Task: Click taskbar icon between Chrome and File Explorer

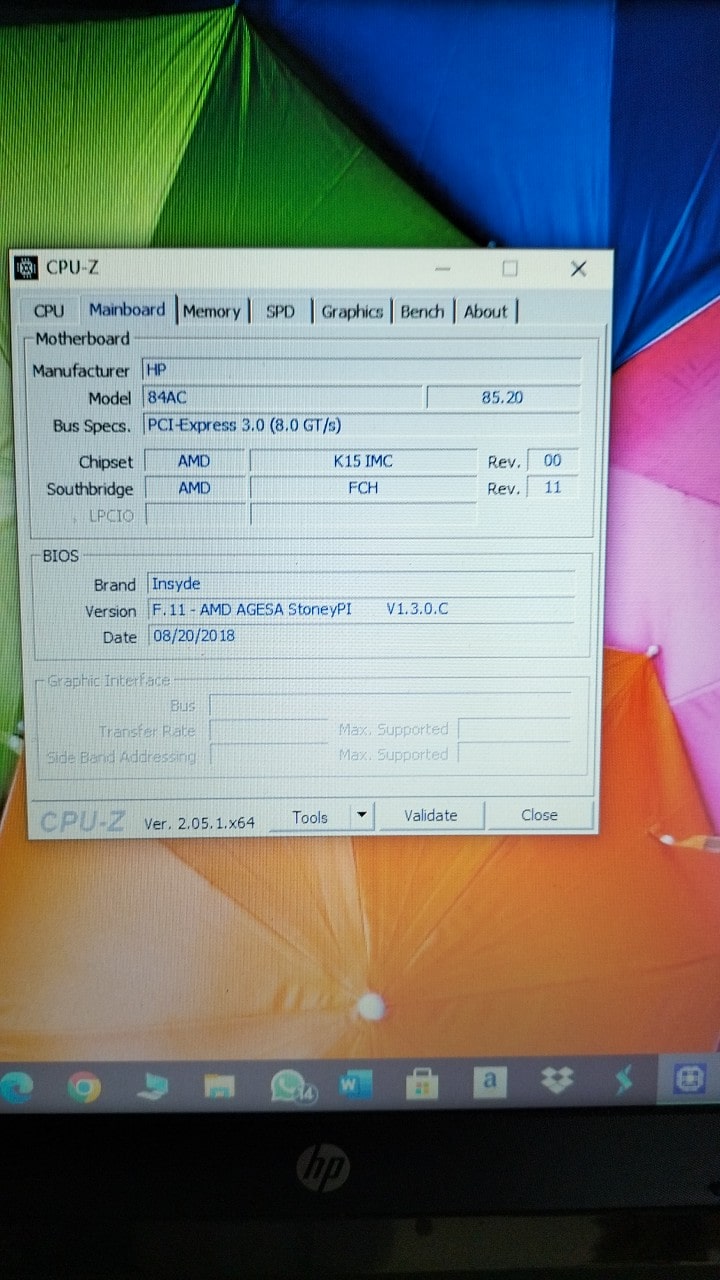Action: pos(152,1087)
